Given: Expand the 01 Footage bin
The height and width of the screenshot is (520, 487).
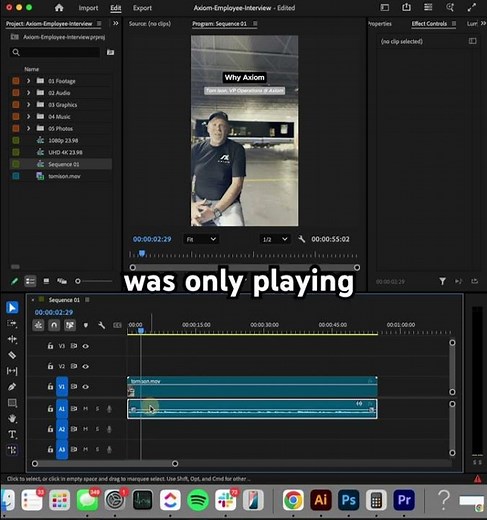Looking at the screenshot, I should 28,81.
